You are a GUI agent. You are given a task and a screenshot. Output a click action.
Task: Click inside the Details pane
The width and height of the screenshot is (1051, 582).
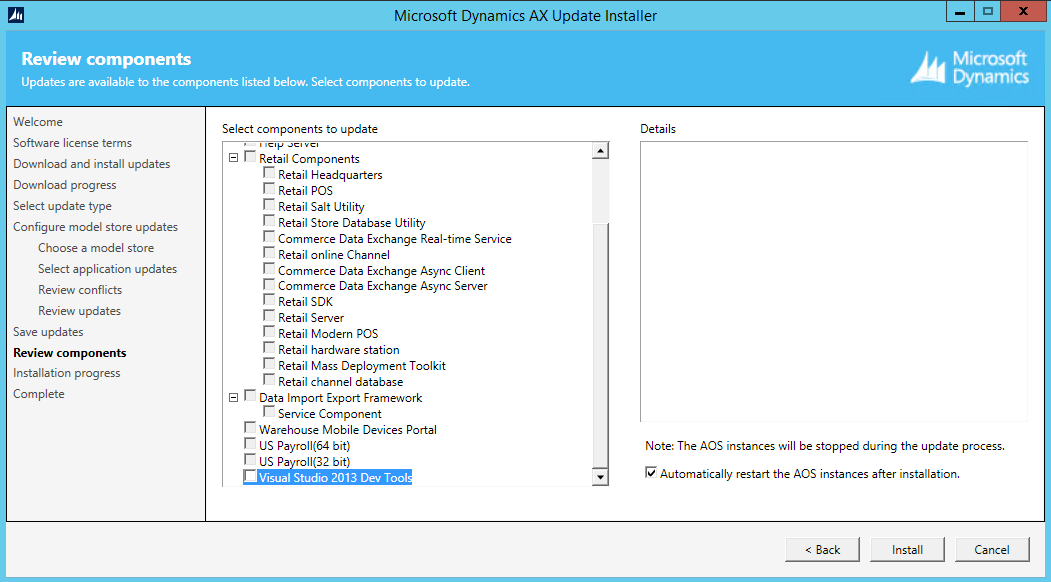pos(833,280)
